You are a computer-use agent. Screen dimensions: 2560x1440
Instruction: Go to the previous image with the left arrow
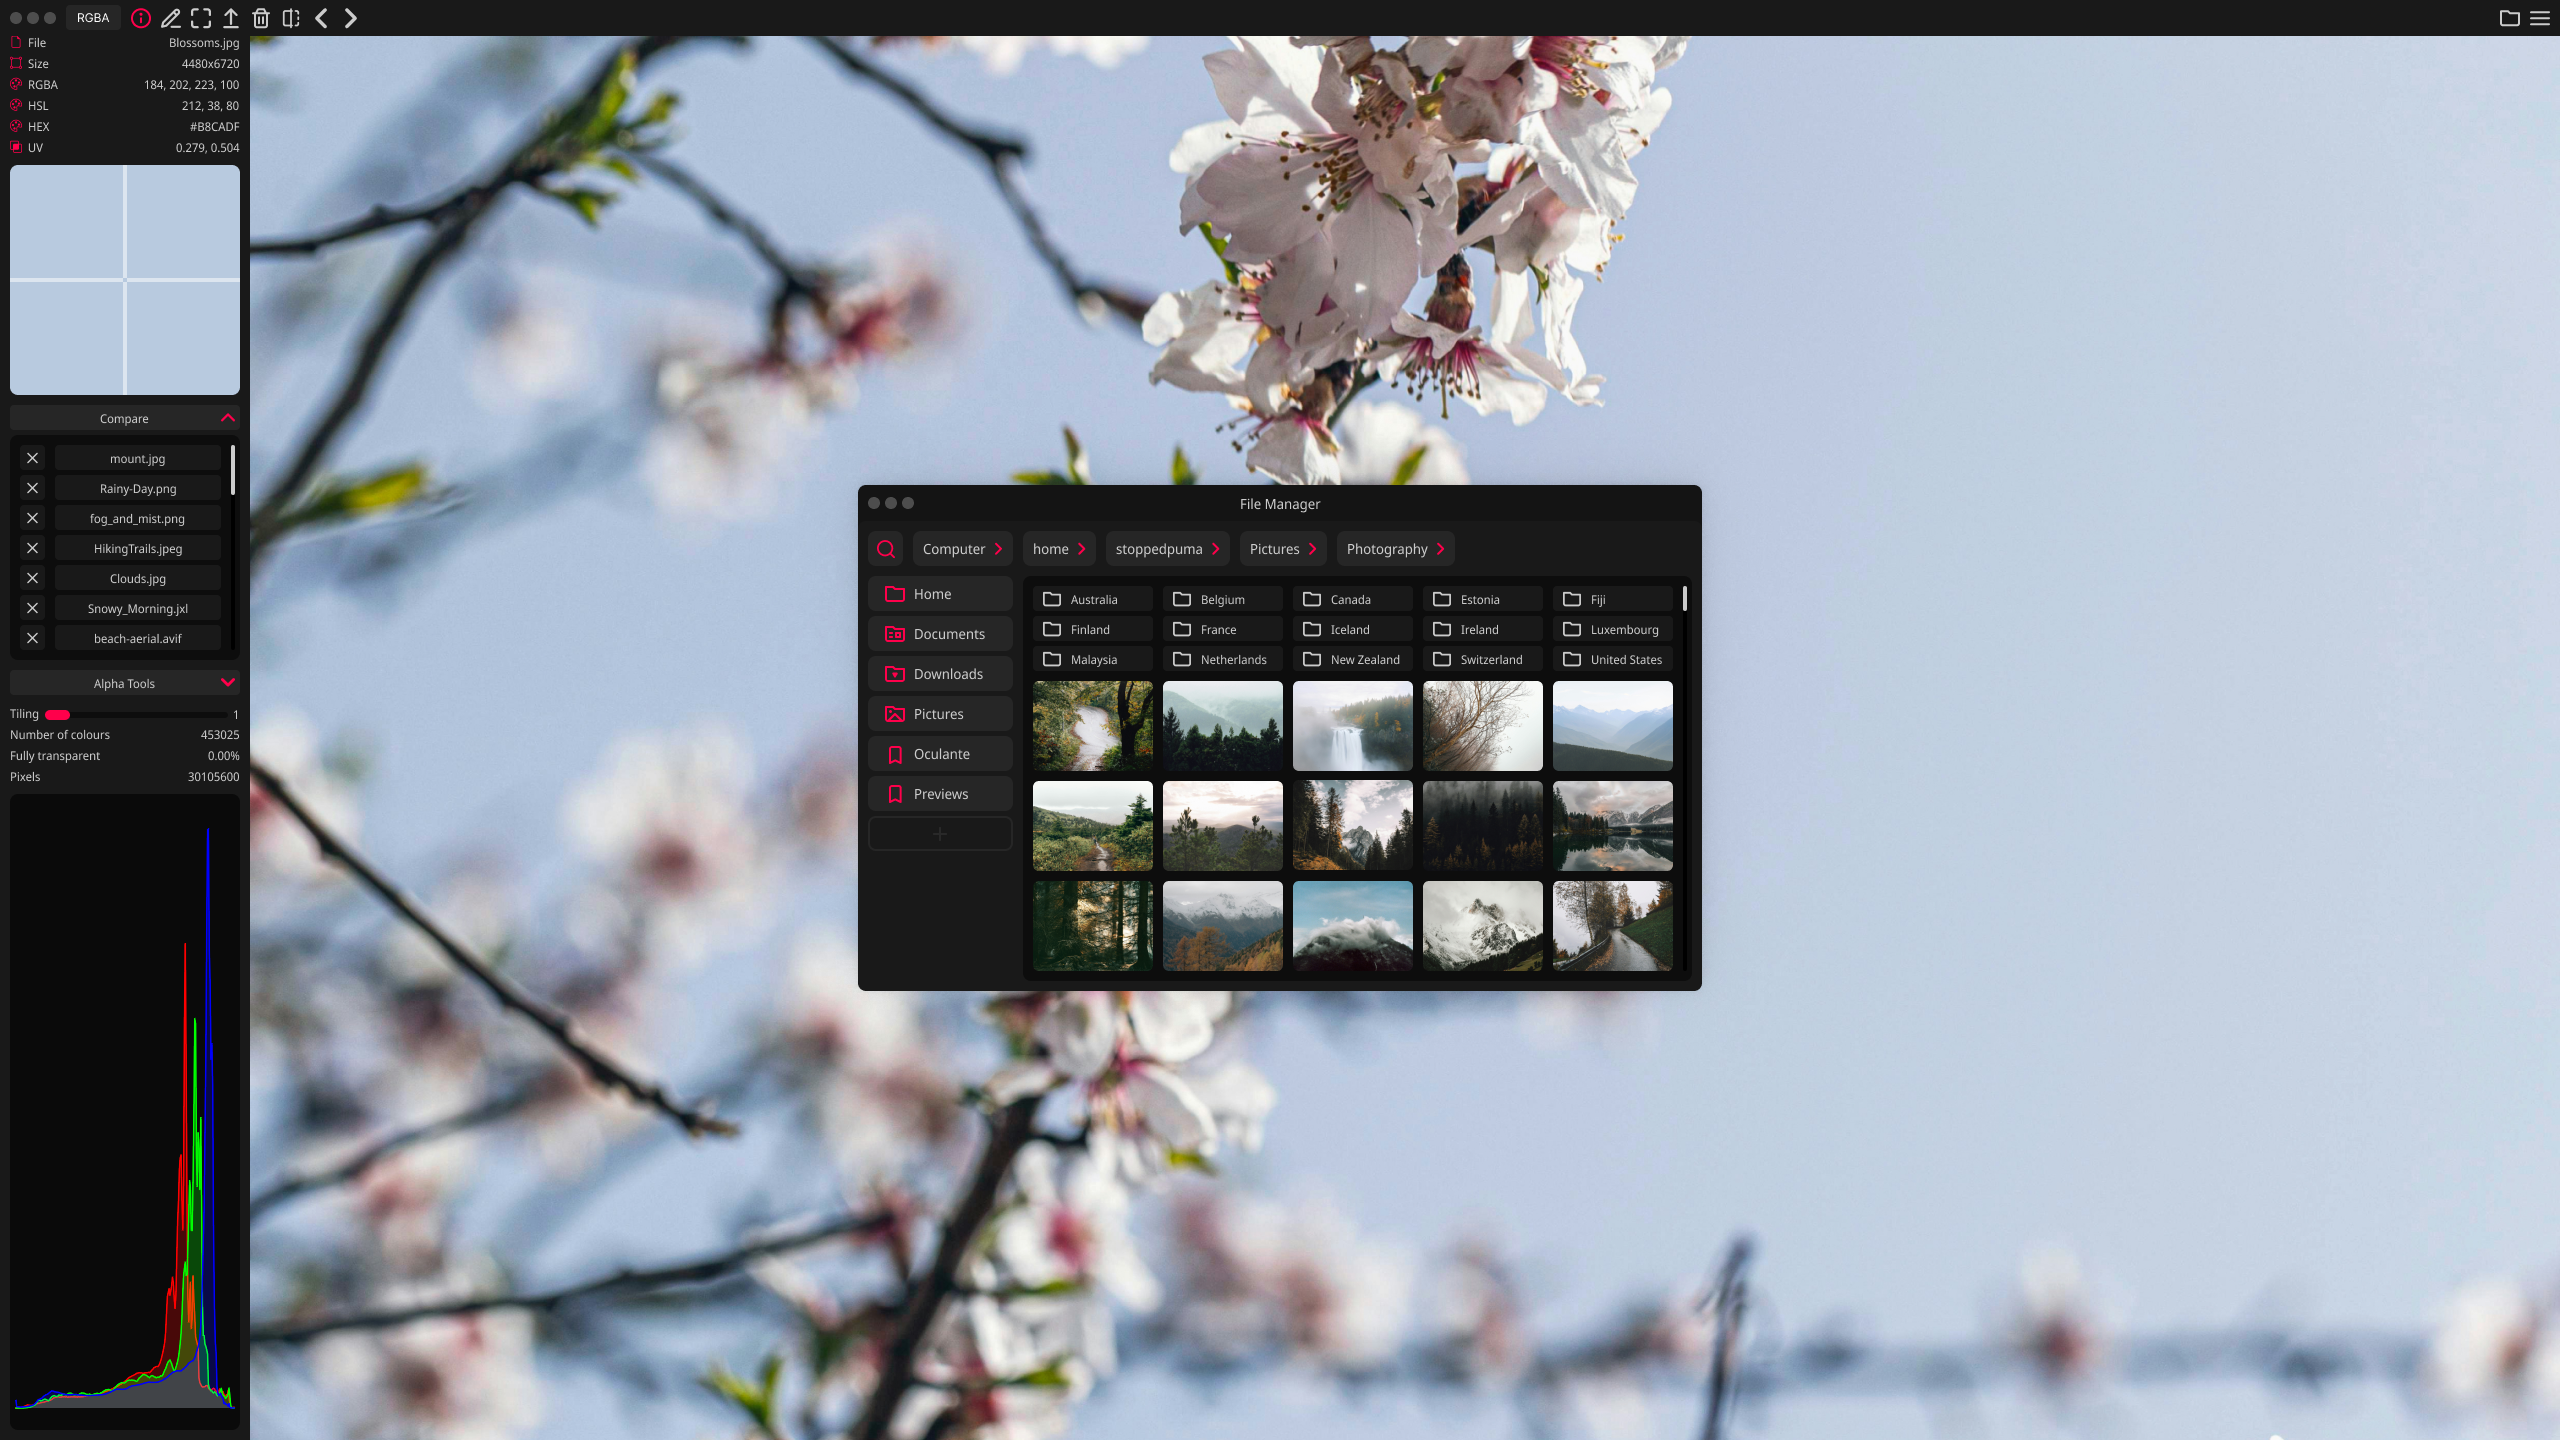tap(321, 18)
